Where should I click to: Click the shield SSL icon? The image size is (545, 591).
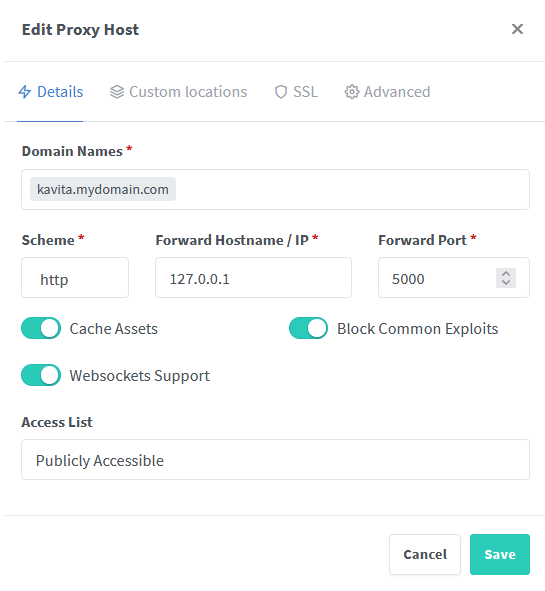coord(281,92)
